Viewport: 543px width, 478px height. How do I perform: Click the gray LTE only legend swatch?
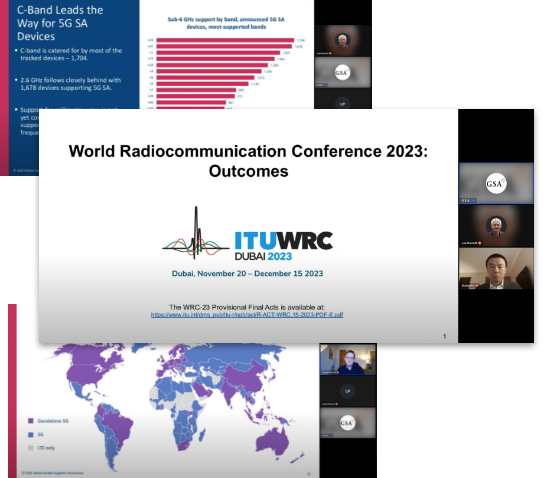tap(30, 448)
